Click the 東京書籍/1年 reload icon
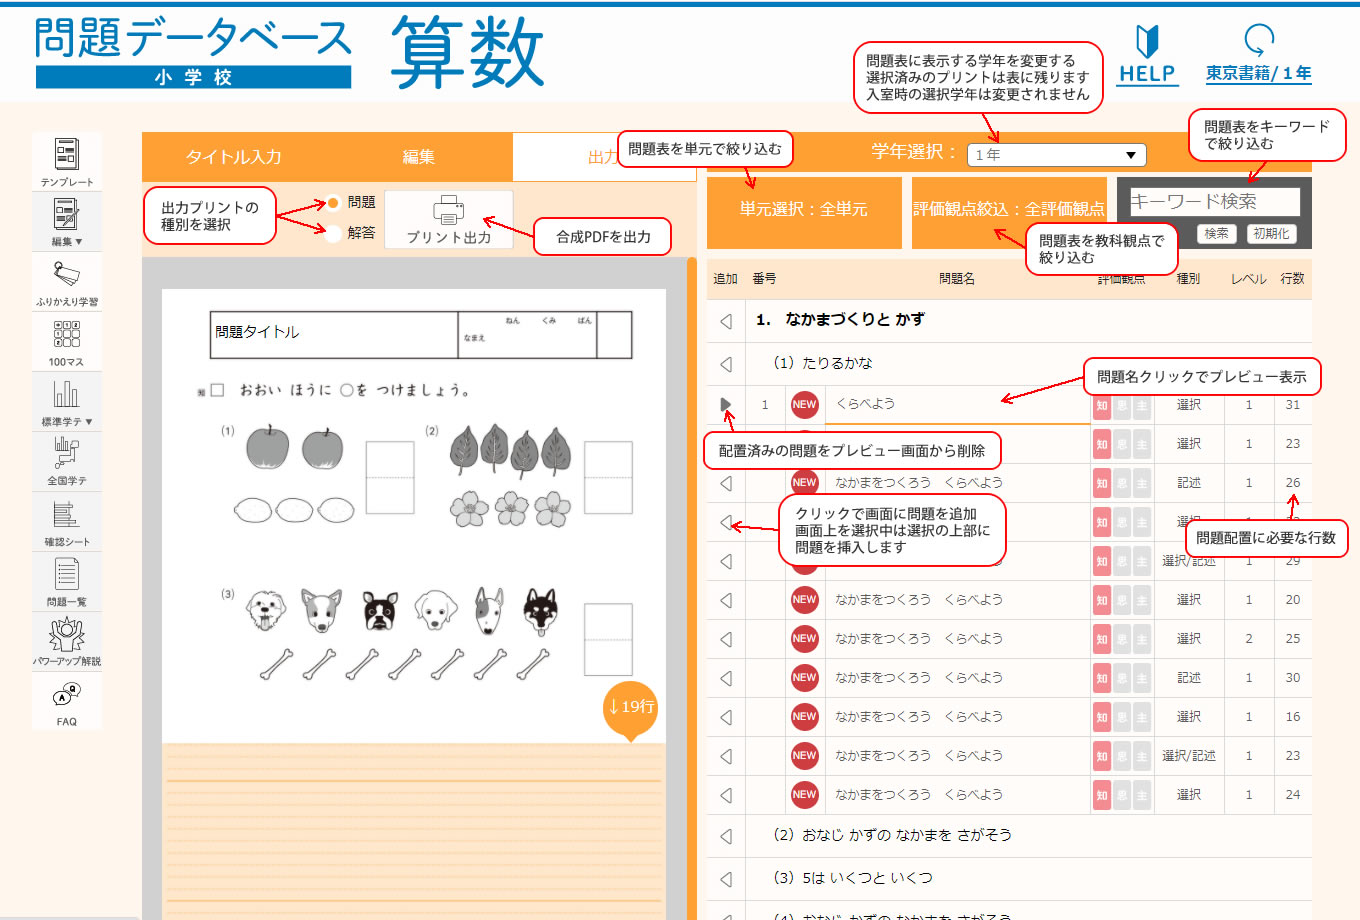 [1258, 40]
